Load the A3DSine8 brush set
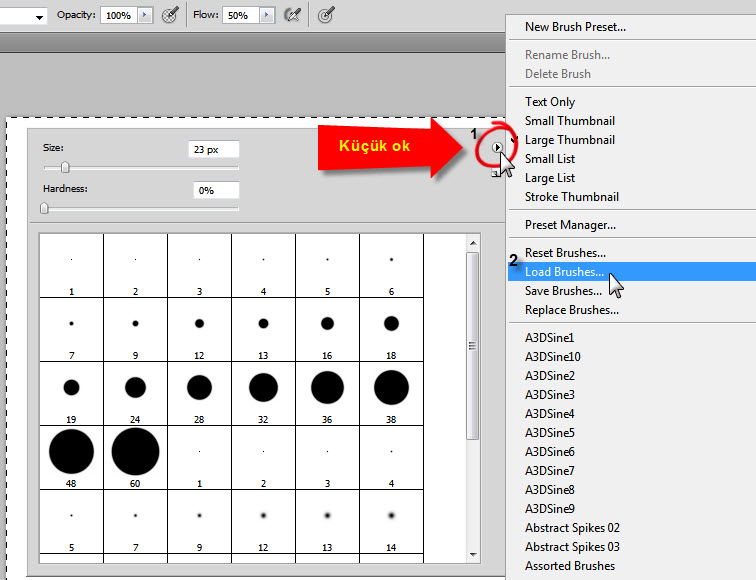 (550, 490)
